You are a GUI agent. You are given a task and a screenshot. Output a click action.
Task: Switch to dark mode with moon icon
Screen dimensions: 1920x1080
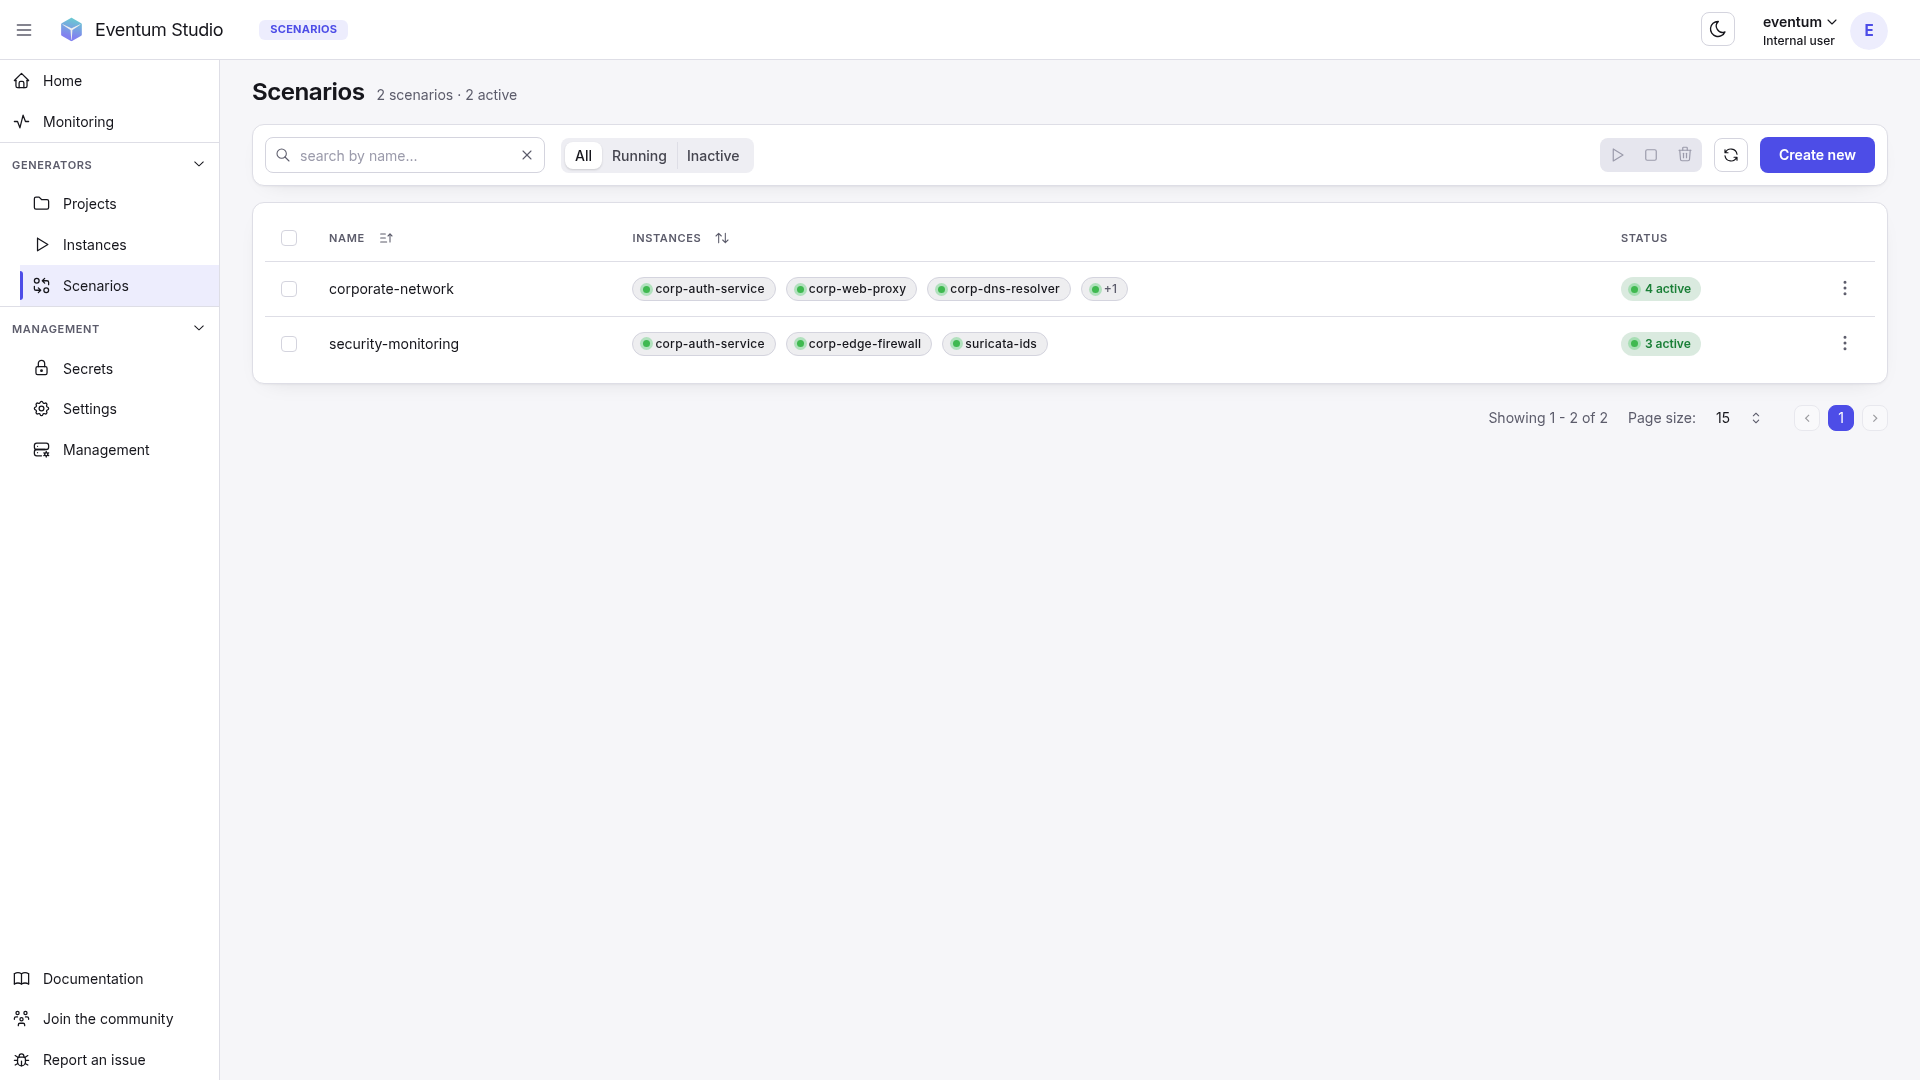pos(1718,30)
